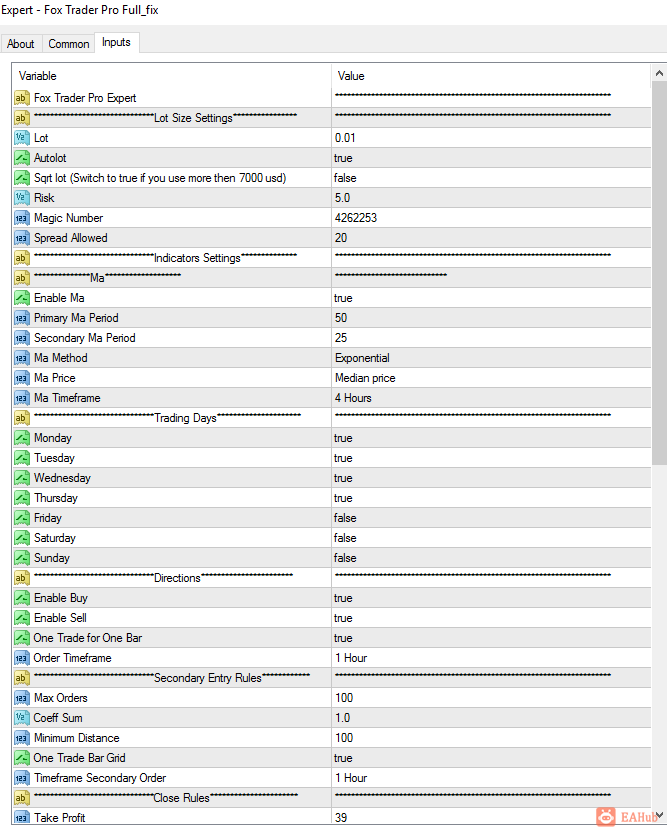The image size is (667, 832).
Task: Click the Sqrt lot row icon
Action: pos(22,178)
